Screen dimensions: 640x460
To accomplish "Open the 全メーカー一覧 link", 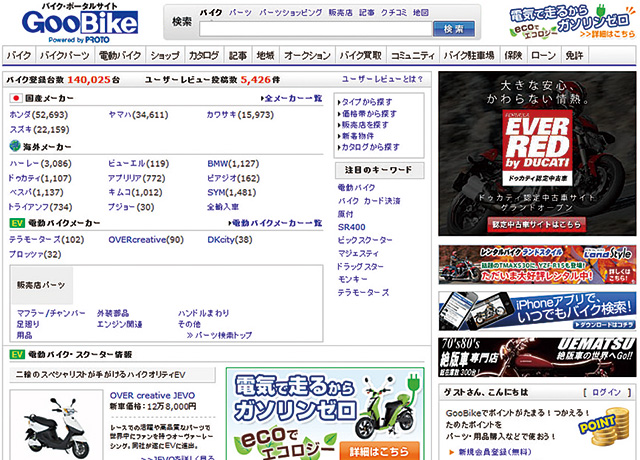I will coord(291,98).
